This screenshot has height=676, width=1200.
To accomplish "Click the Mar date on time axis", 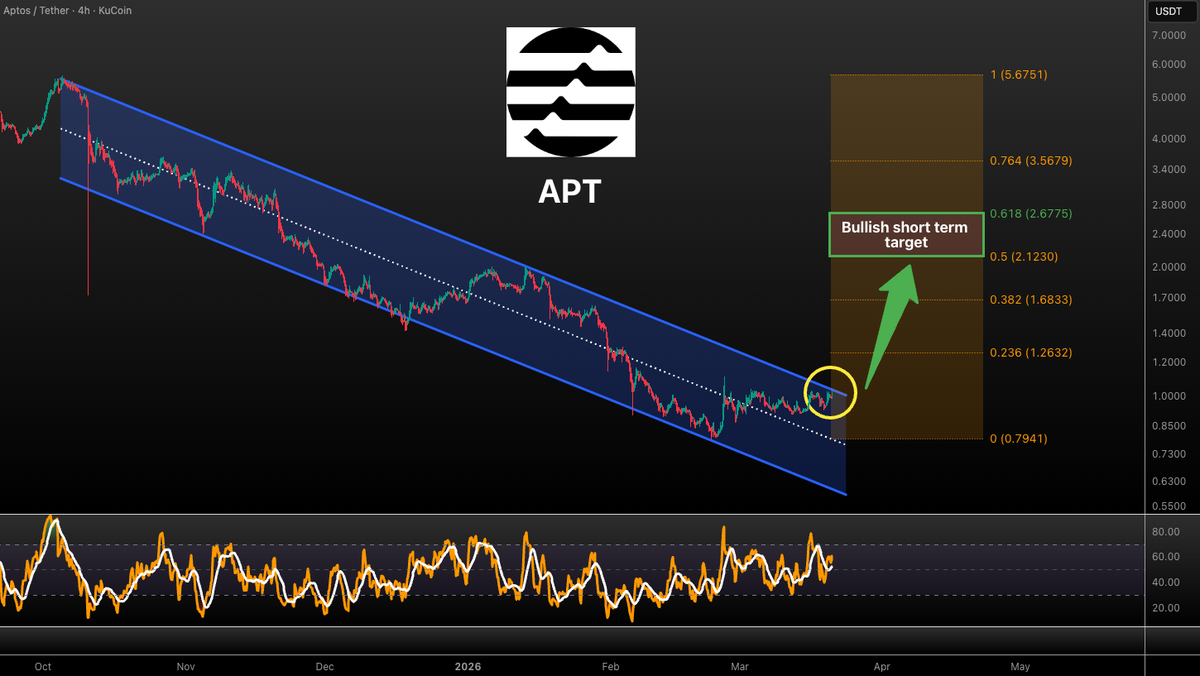I will [740, 666].
